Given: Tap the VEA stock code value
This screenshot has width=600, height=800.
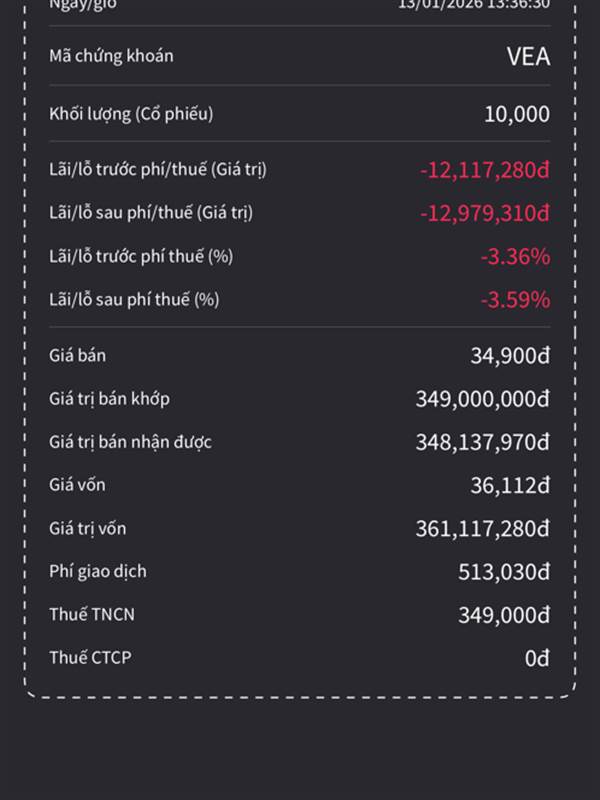Looking at the screenshot, I should pyautogui.click(x=528, y=56).
